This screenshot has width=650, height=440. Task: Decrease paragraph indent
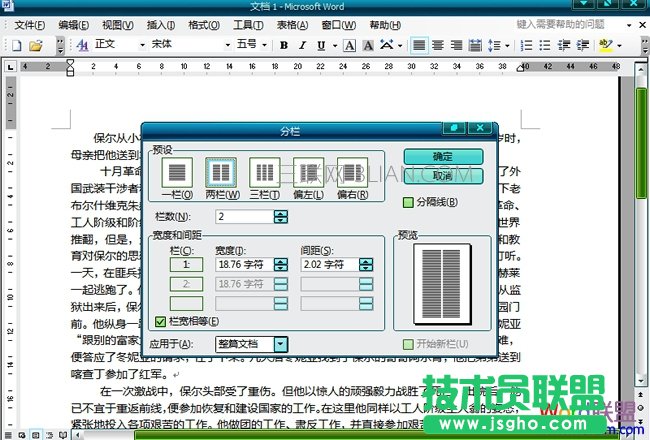pos(564,45)
